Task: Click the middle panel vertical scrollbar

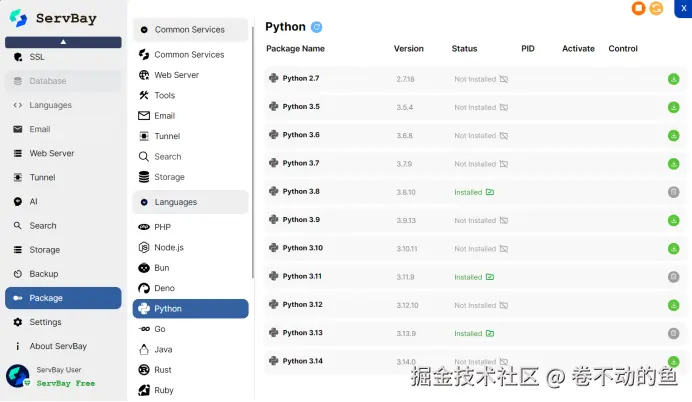Action: point(253,152)
